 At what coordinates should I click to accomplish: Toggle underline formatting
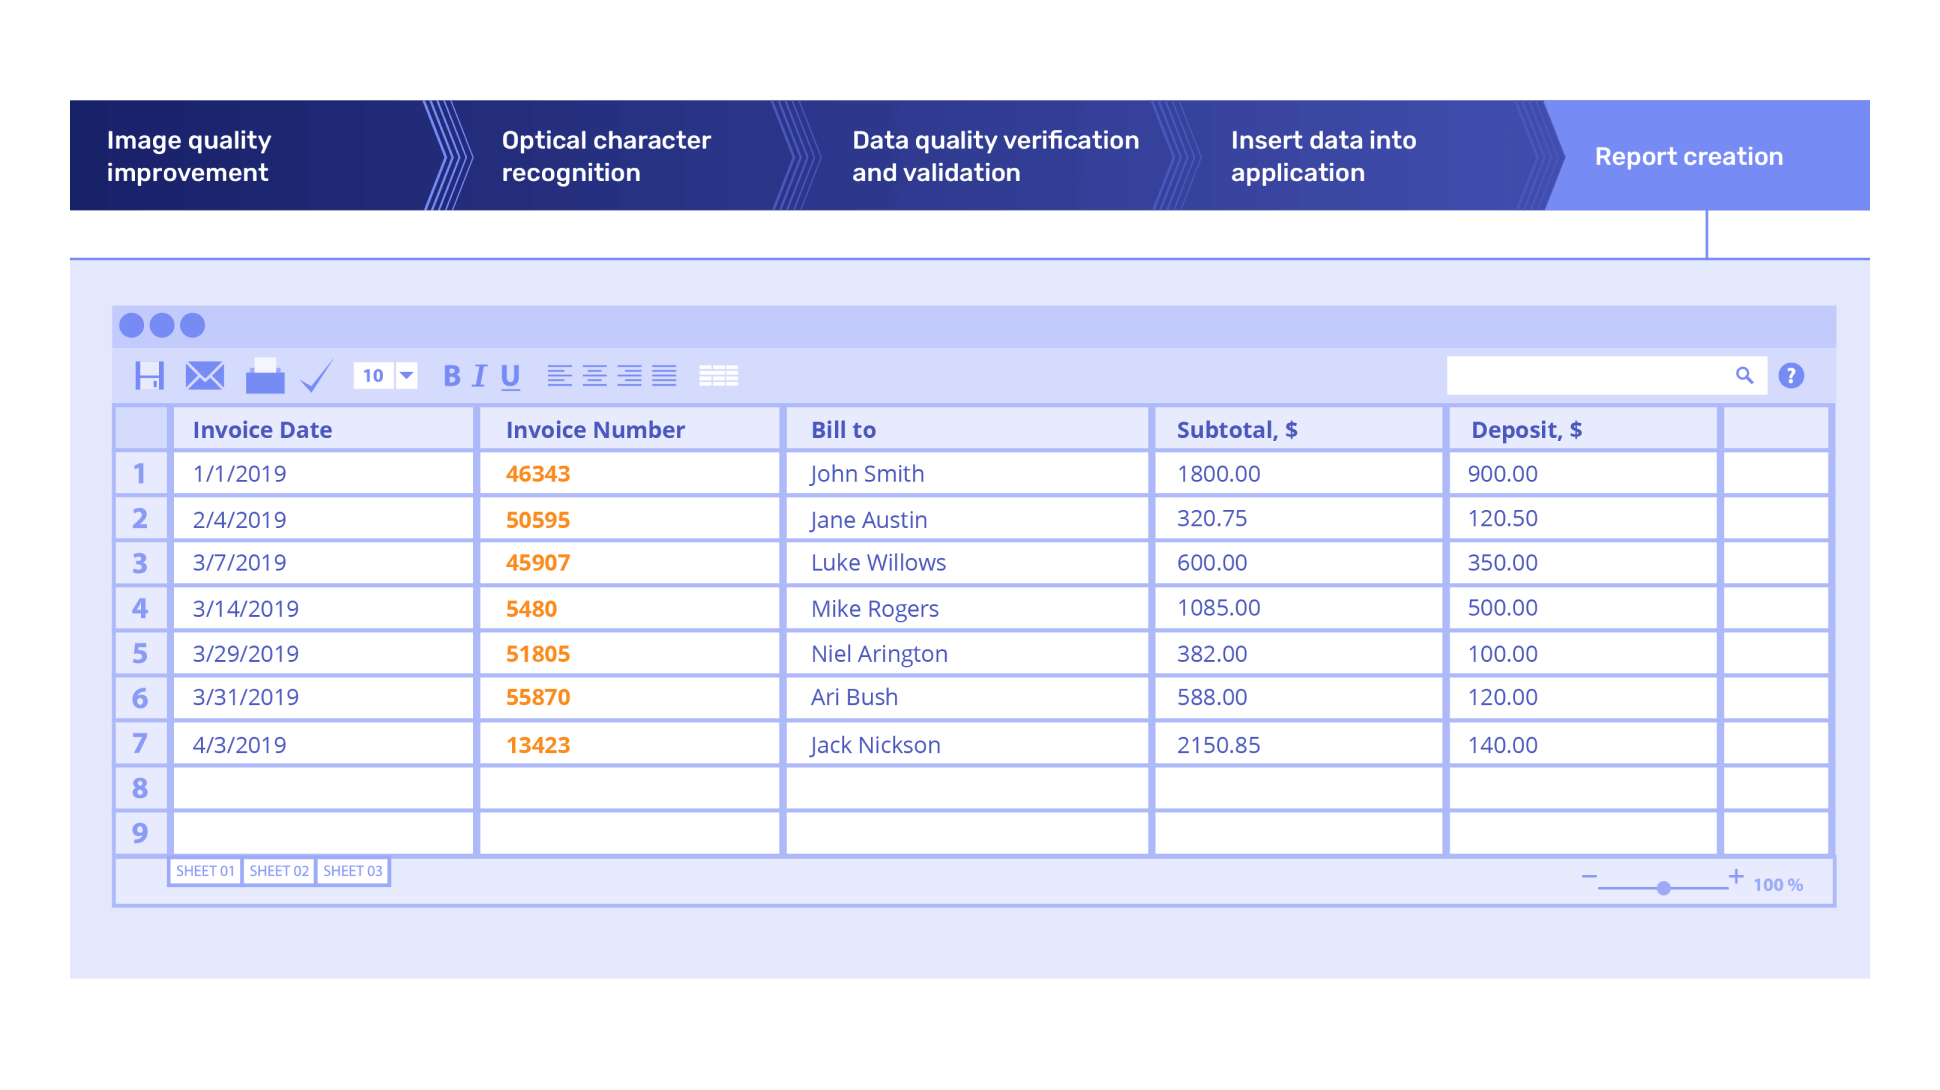coord(510,376)
